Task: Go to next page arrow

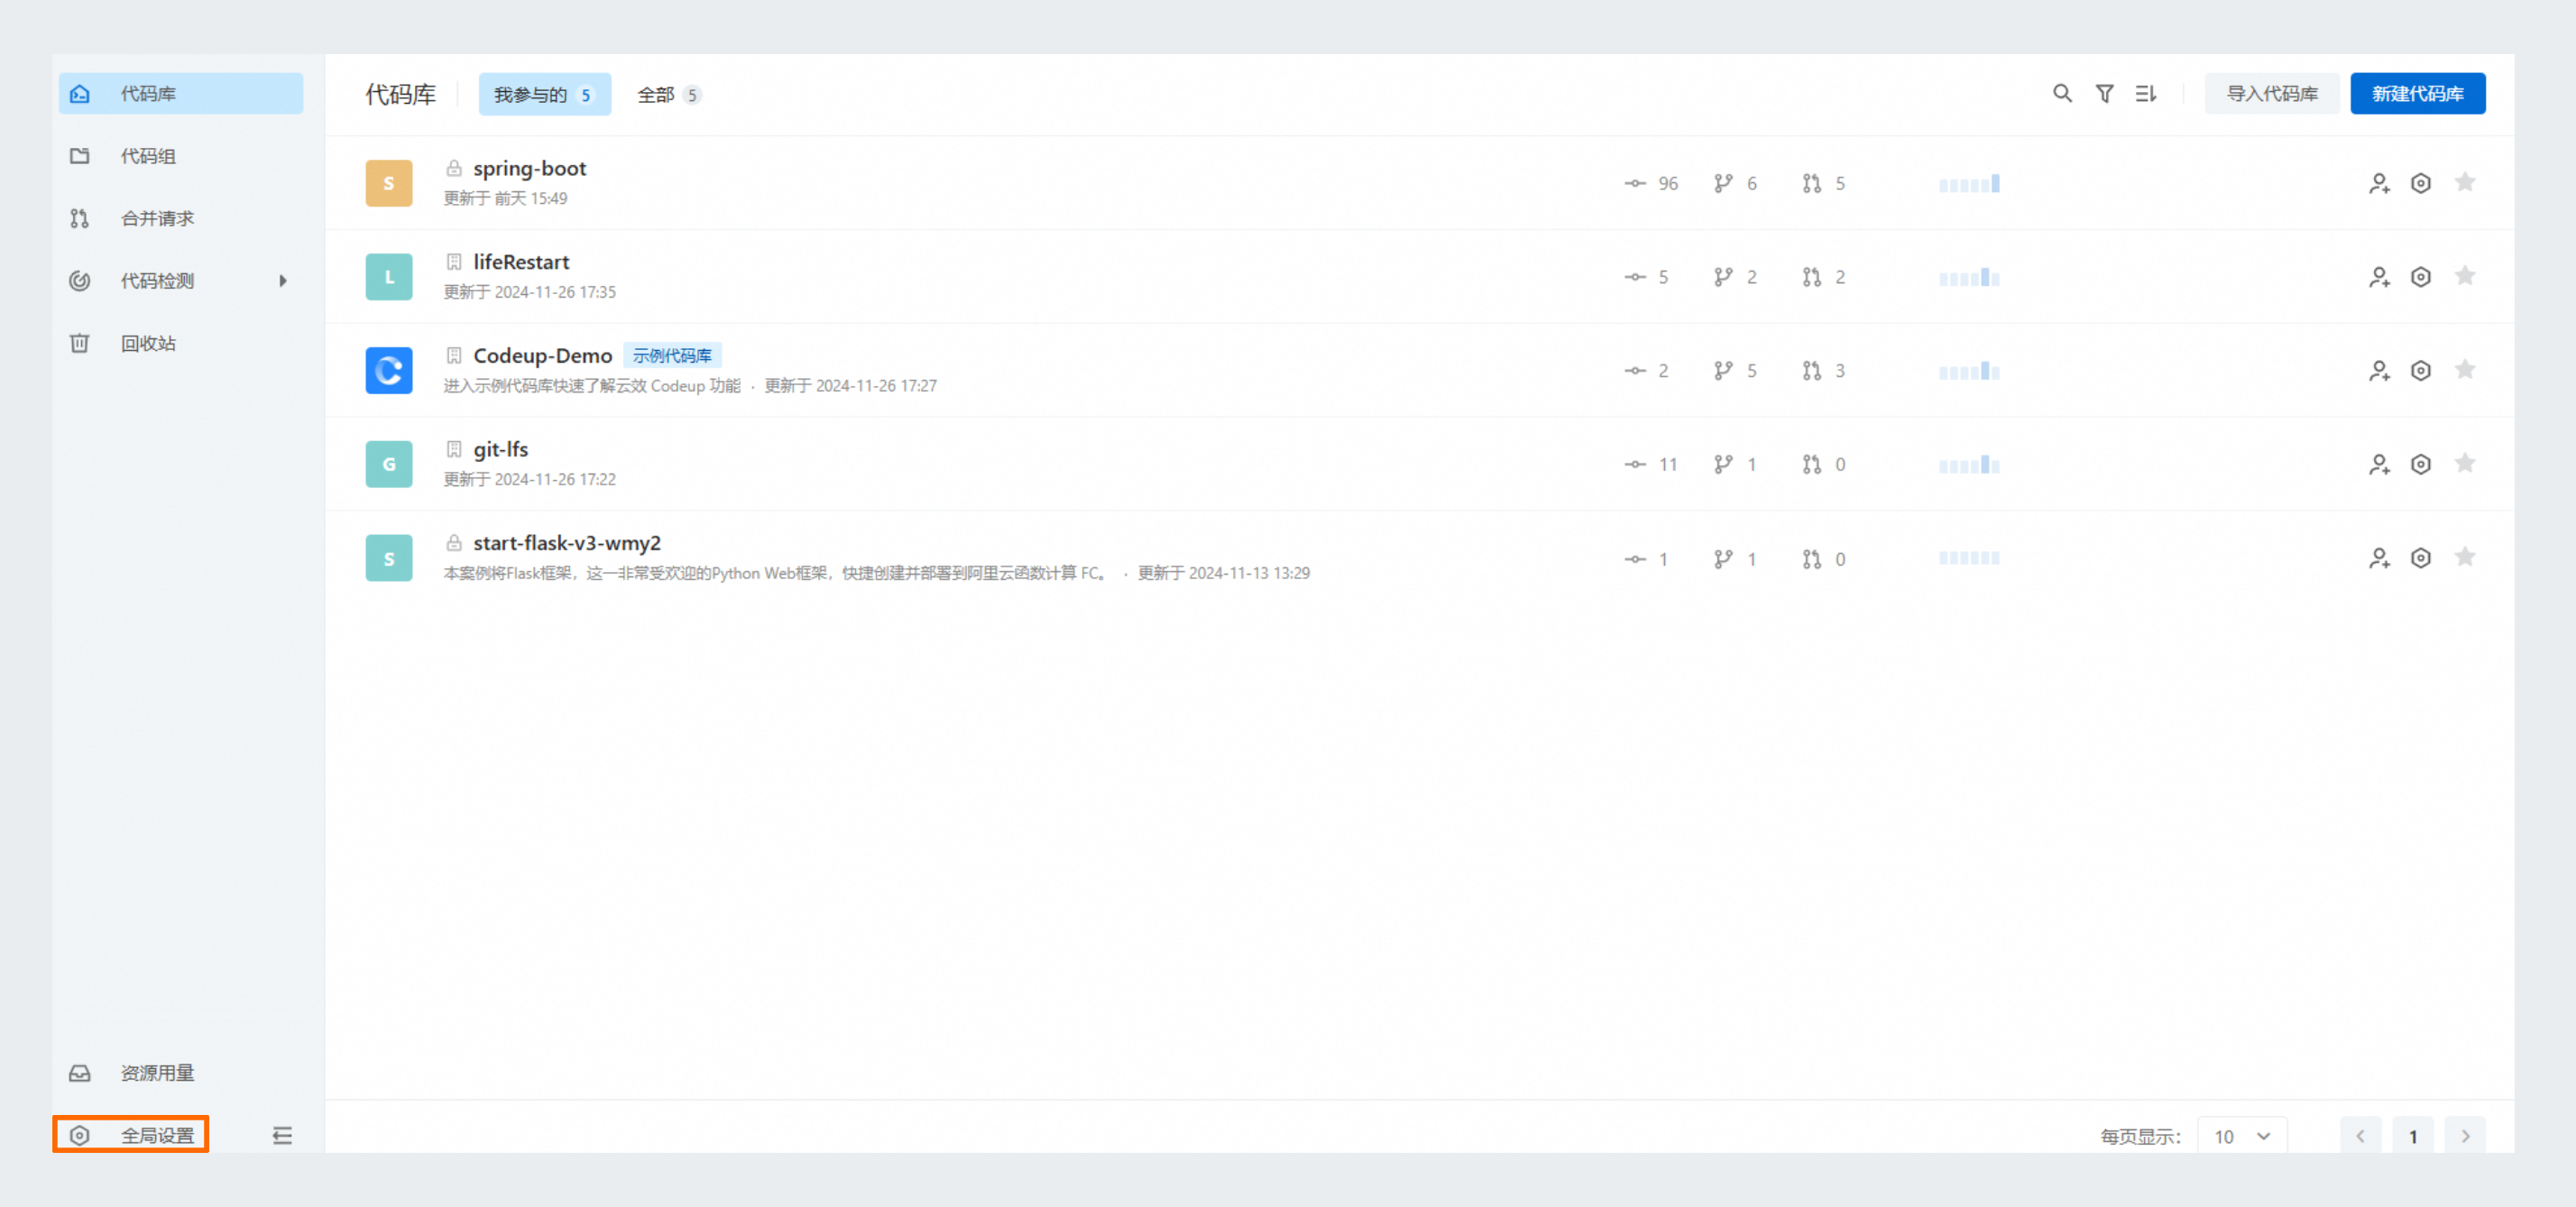Action: [x=2465, y=1137]
